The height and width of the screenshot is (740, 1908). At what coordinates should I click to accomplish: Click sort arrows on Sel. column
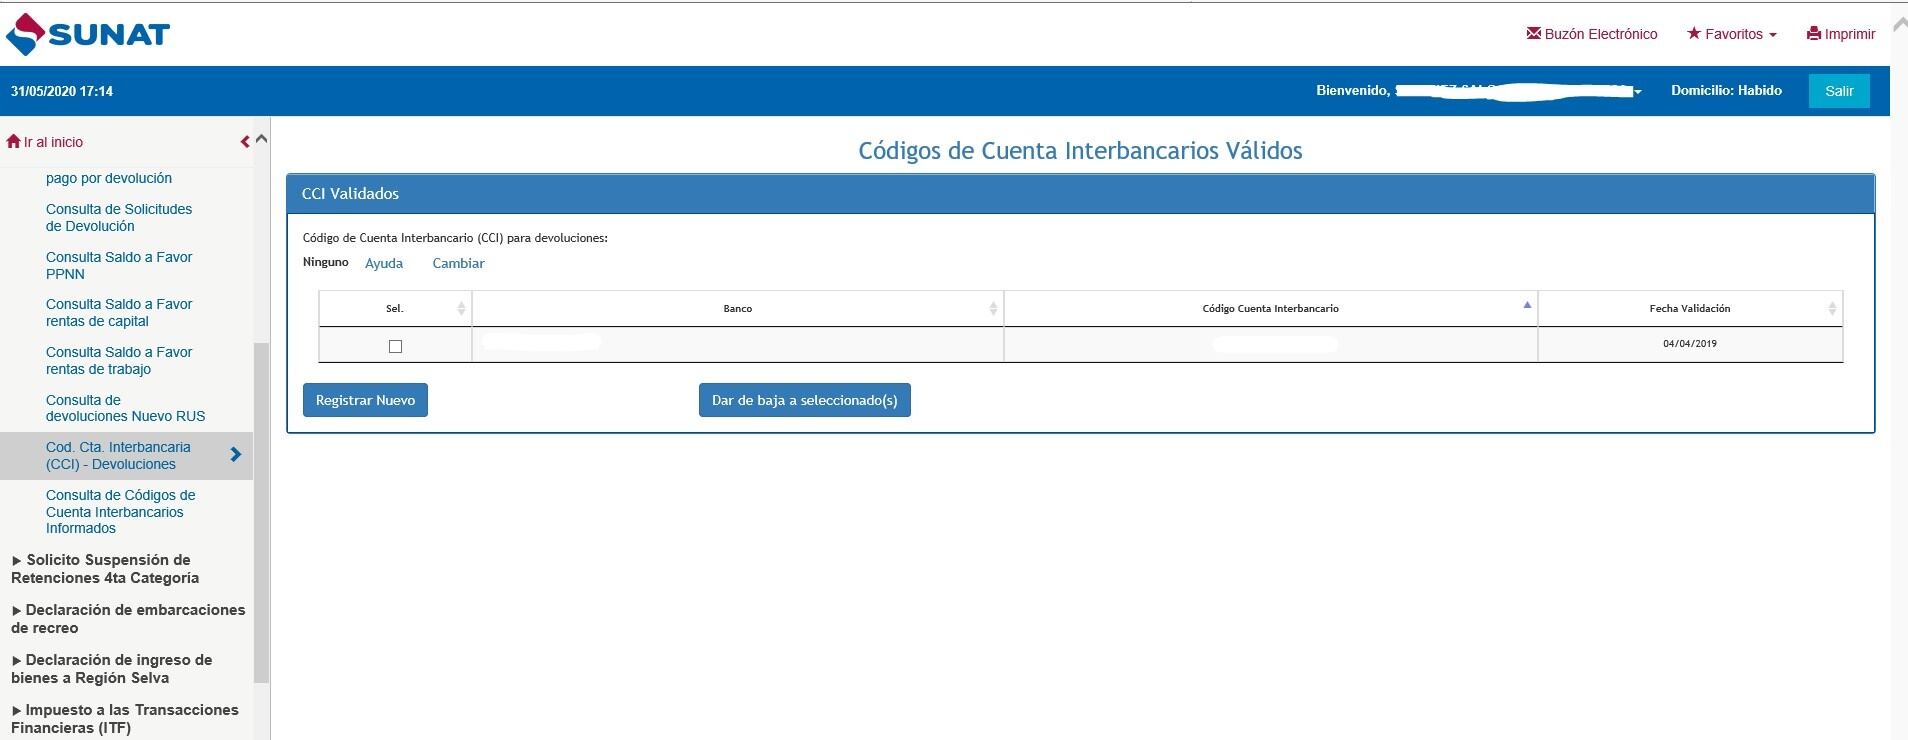pyautogui.click(x=461, y=309)
